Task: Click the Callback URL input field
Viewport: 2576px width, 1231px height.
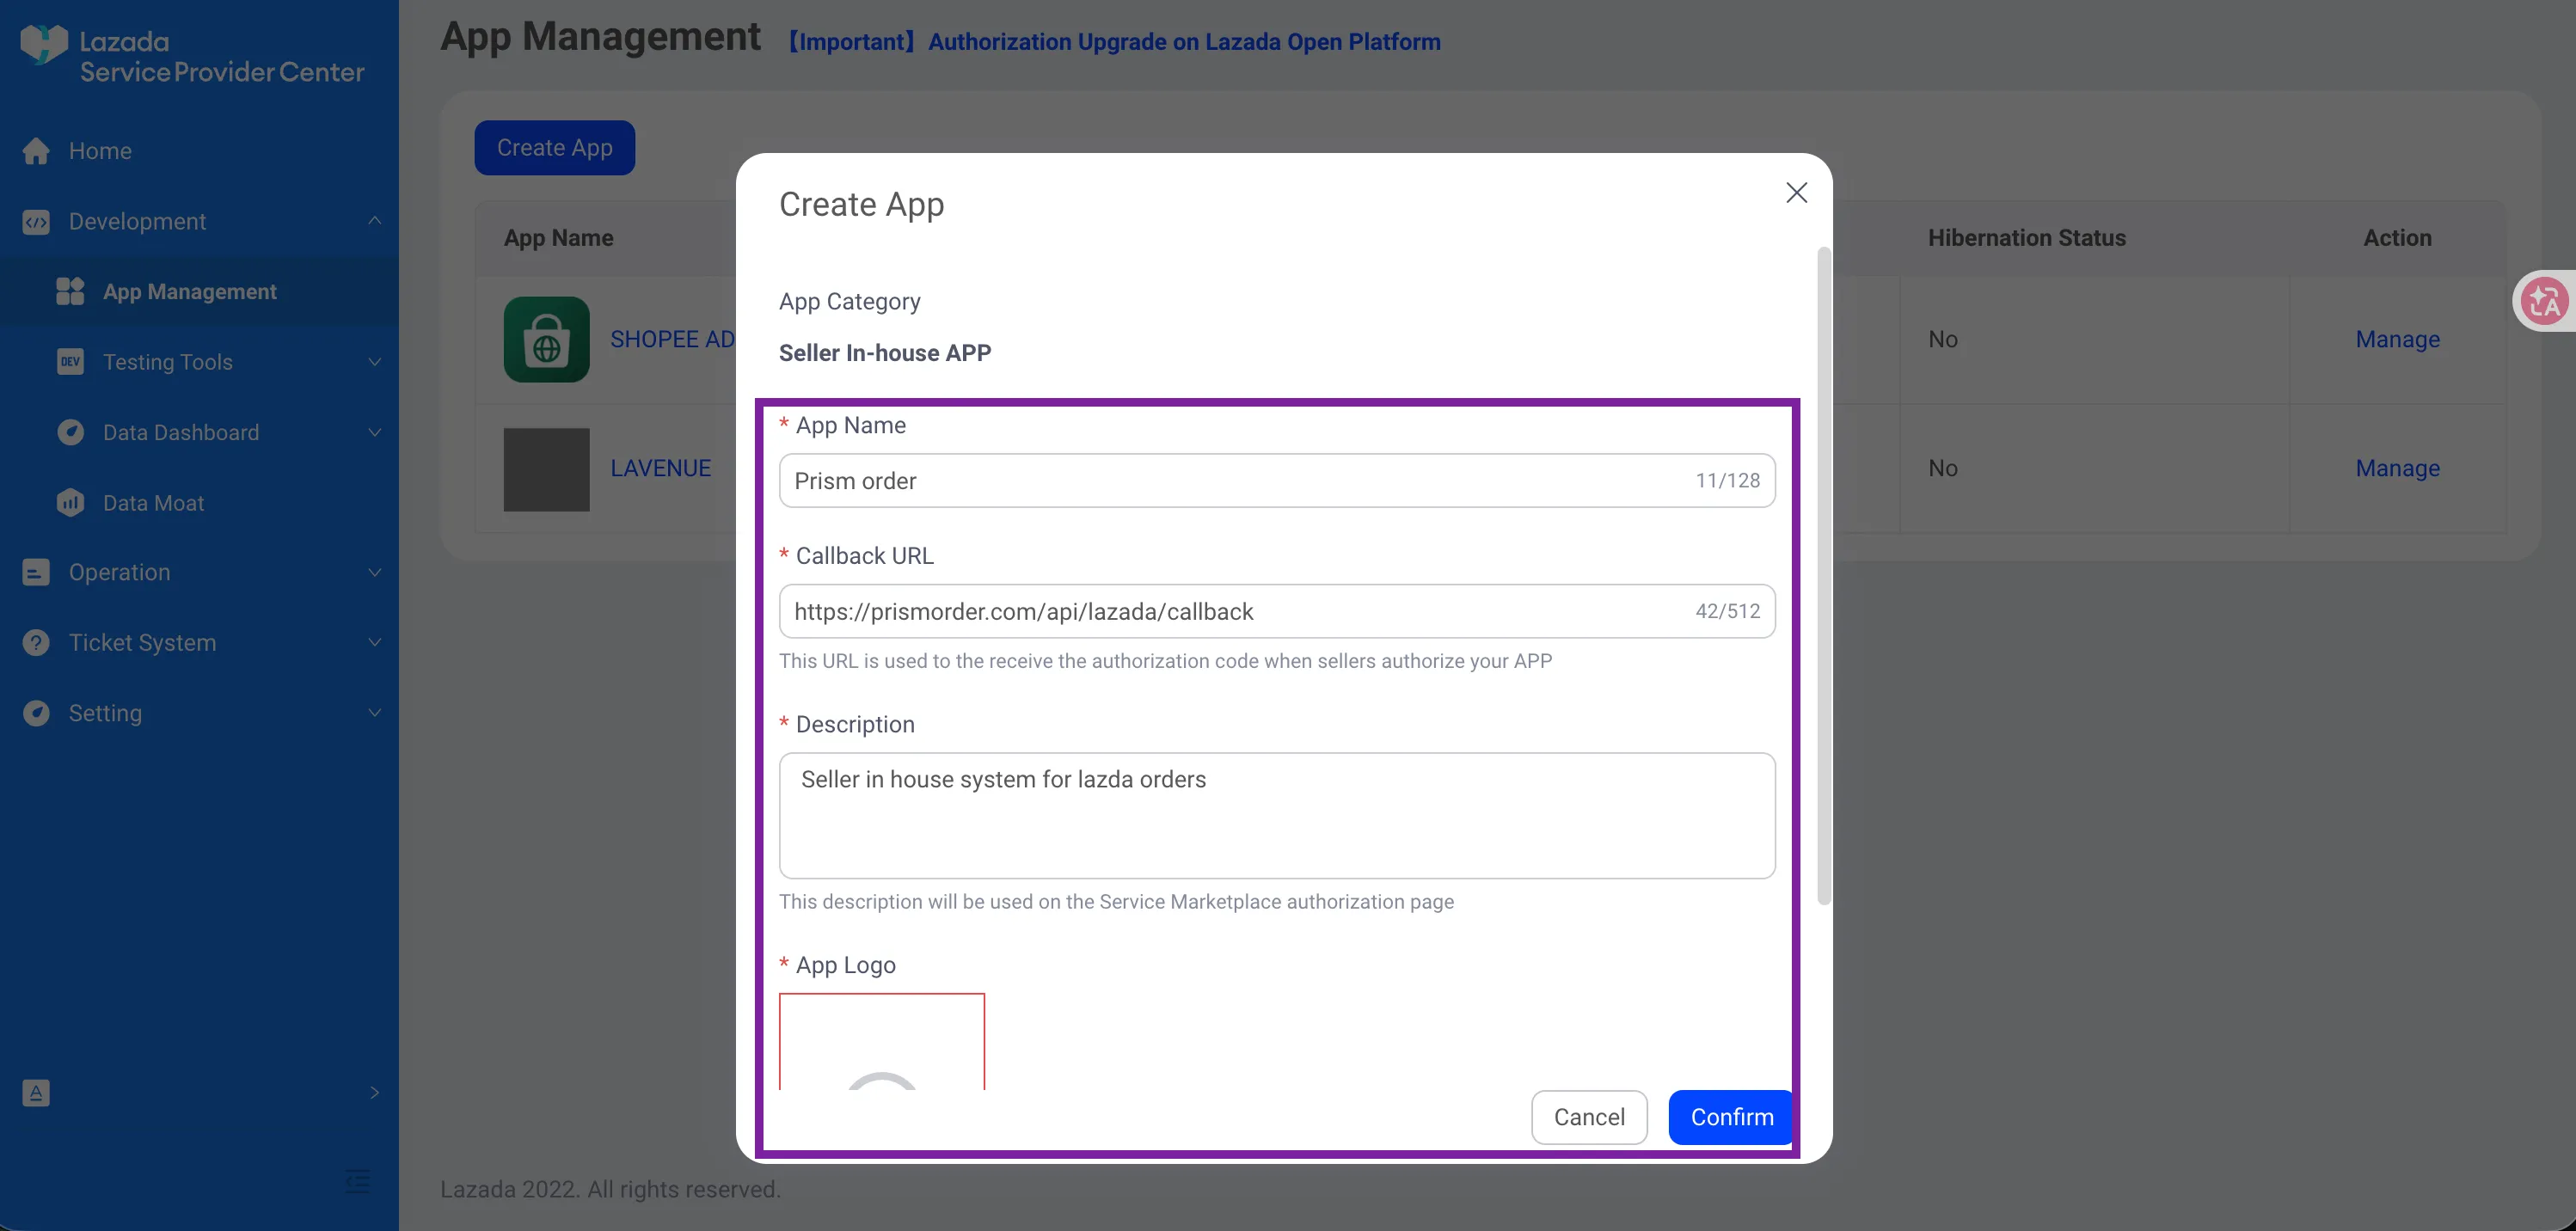Action: pyautogui.click(x=1277, y=611)
